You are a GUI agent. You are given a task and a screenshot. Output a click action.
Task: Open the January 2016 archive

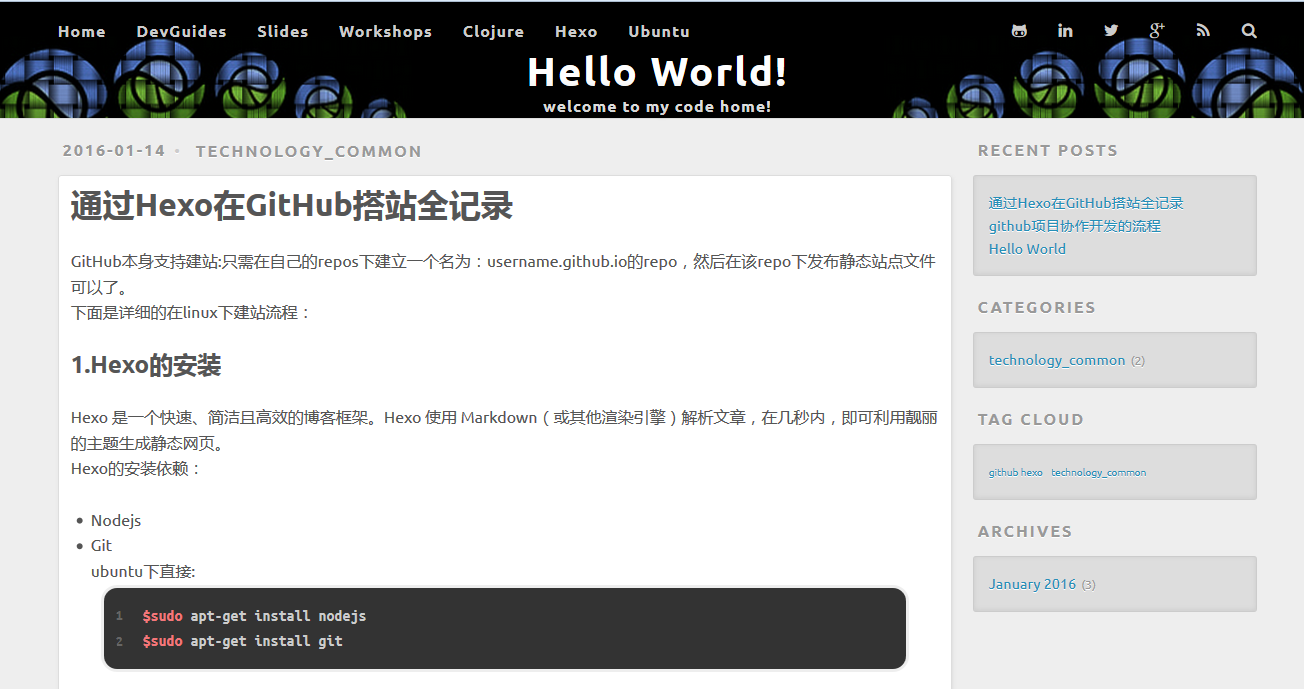[1032, 584]
